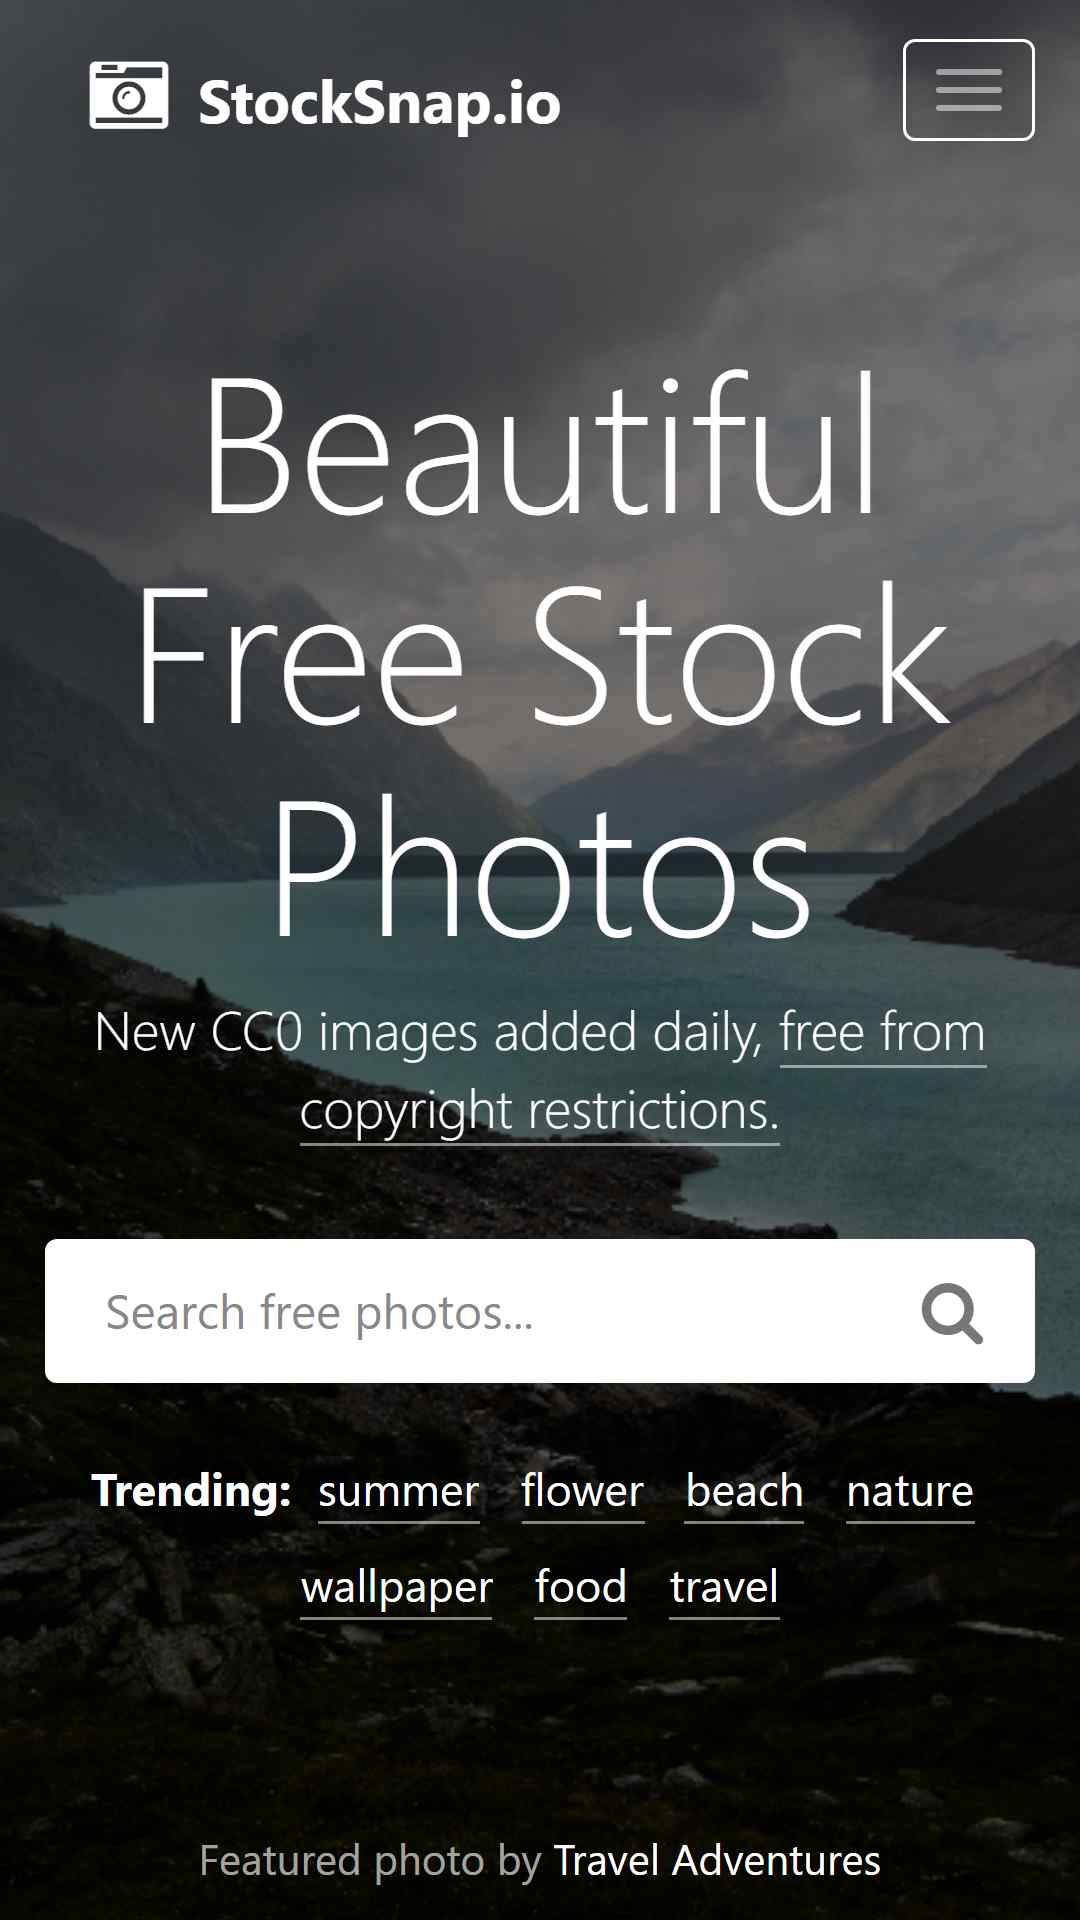Open the travel trending tag

[724, 1588]
